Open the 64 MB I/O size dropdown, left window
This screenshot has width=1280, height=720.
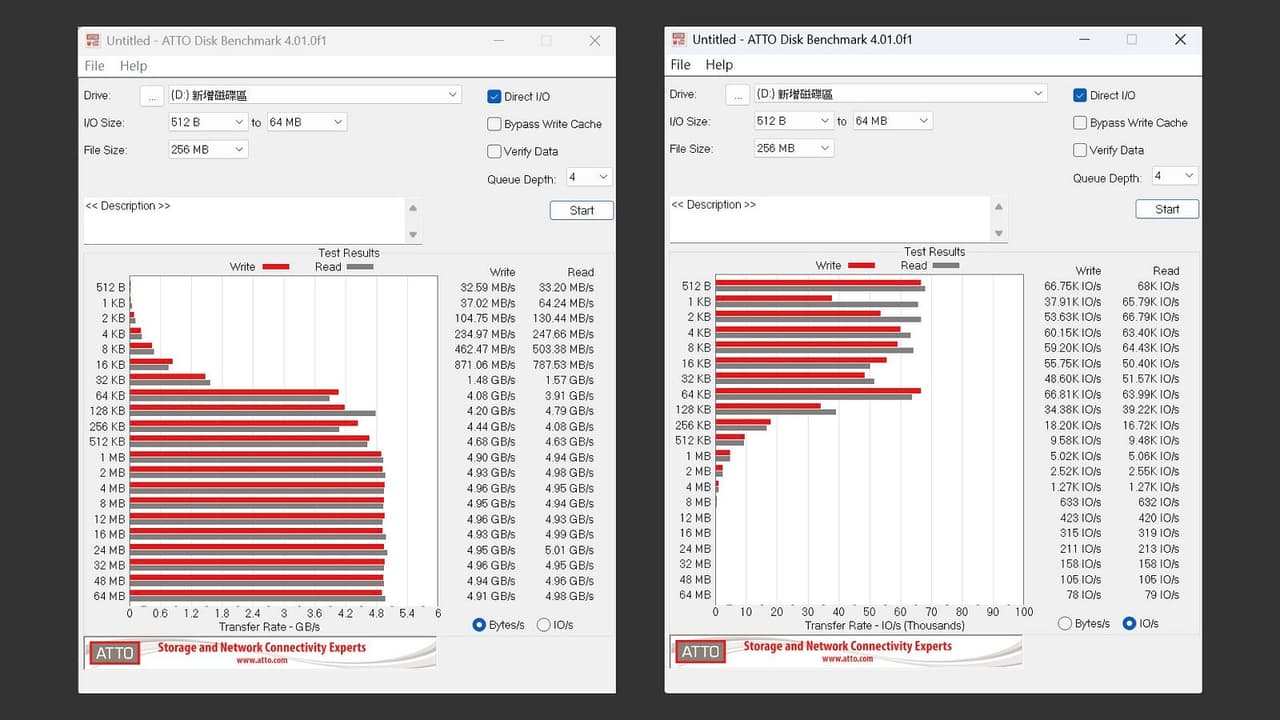tap(305, 122)
